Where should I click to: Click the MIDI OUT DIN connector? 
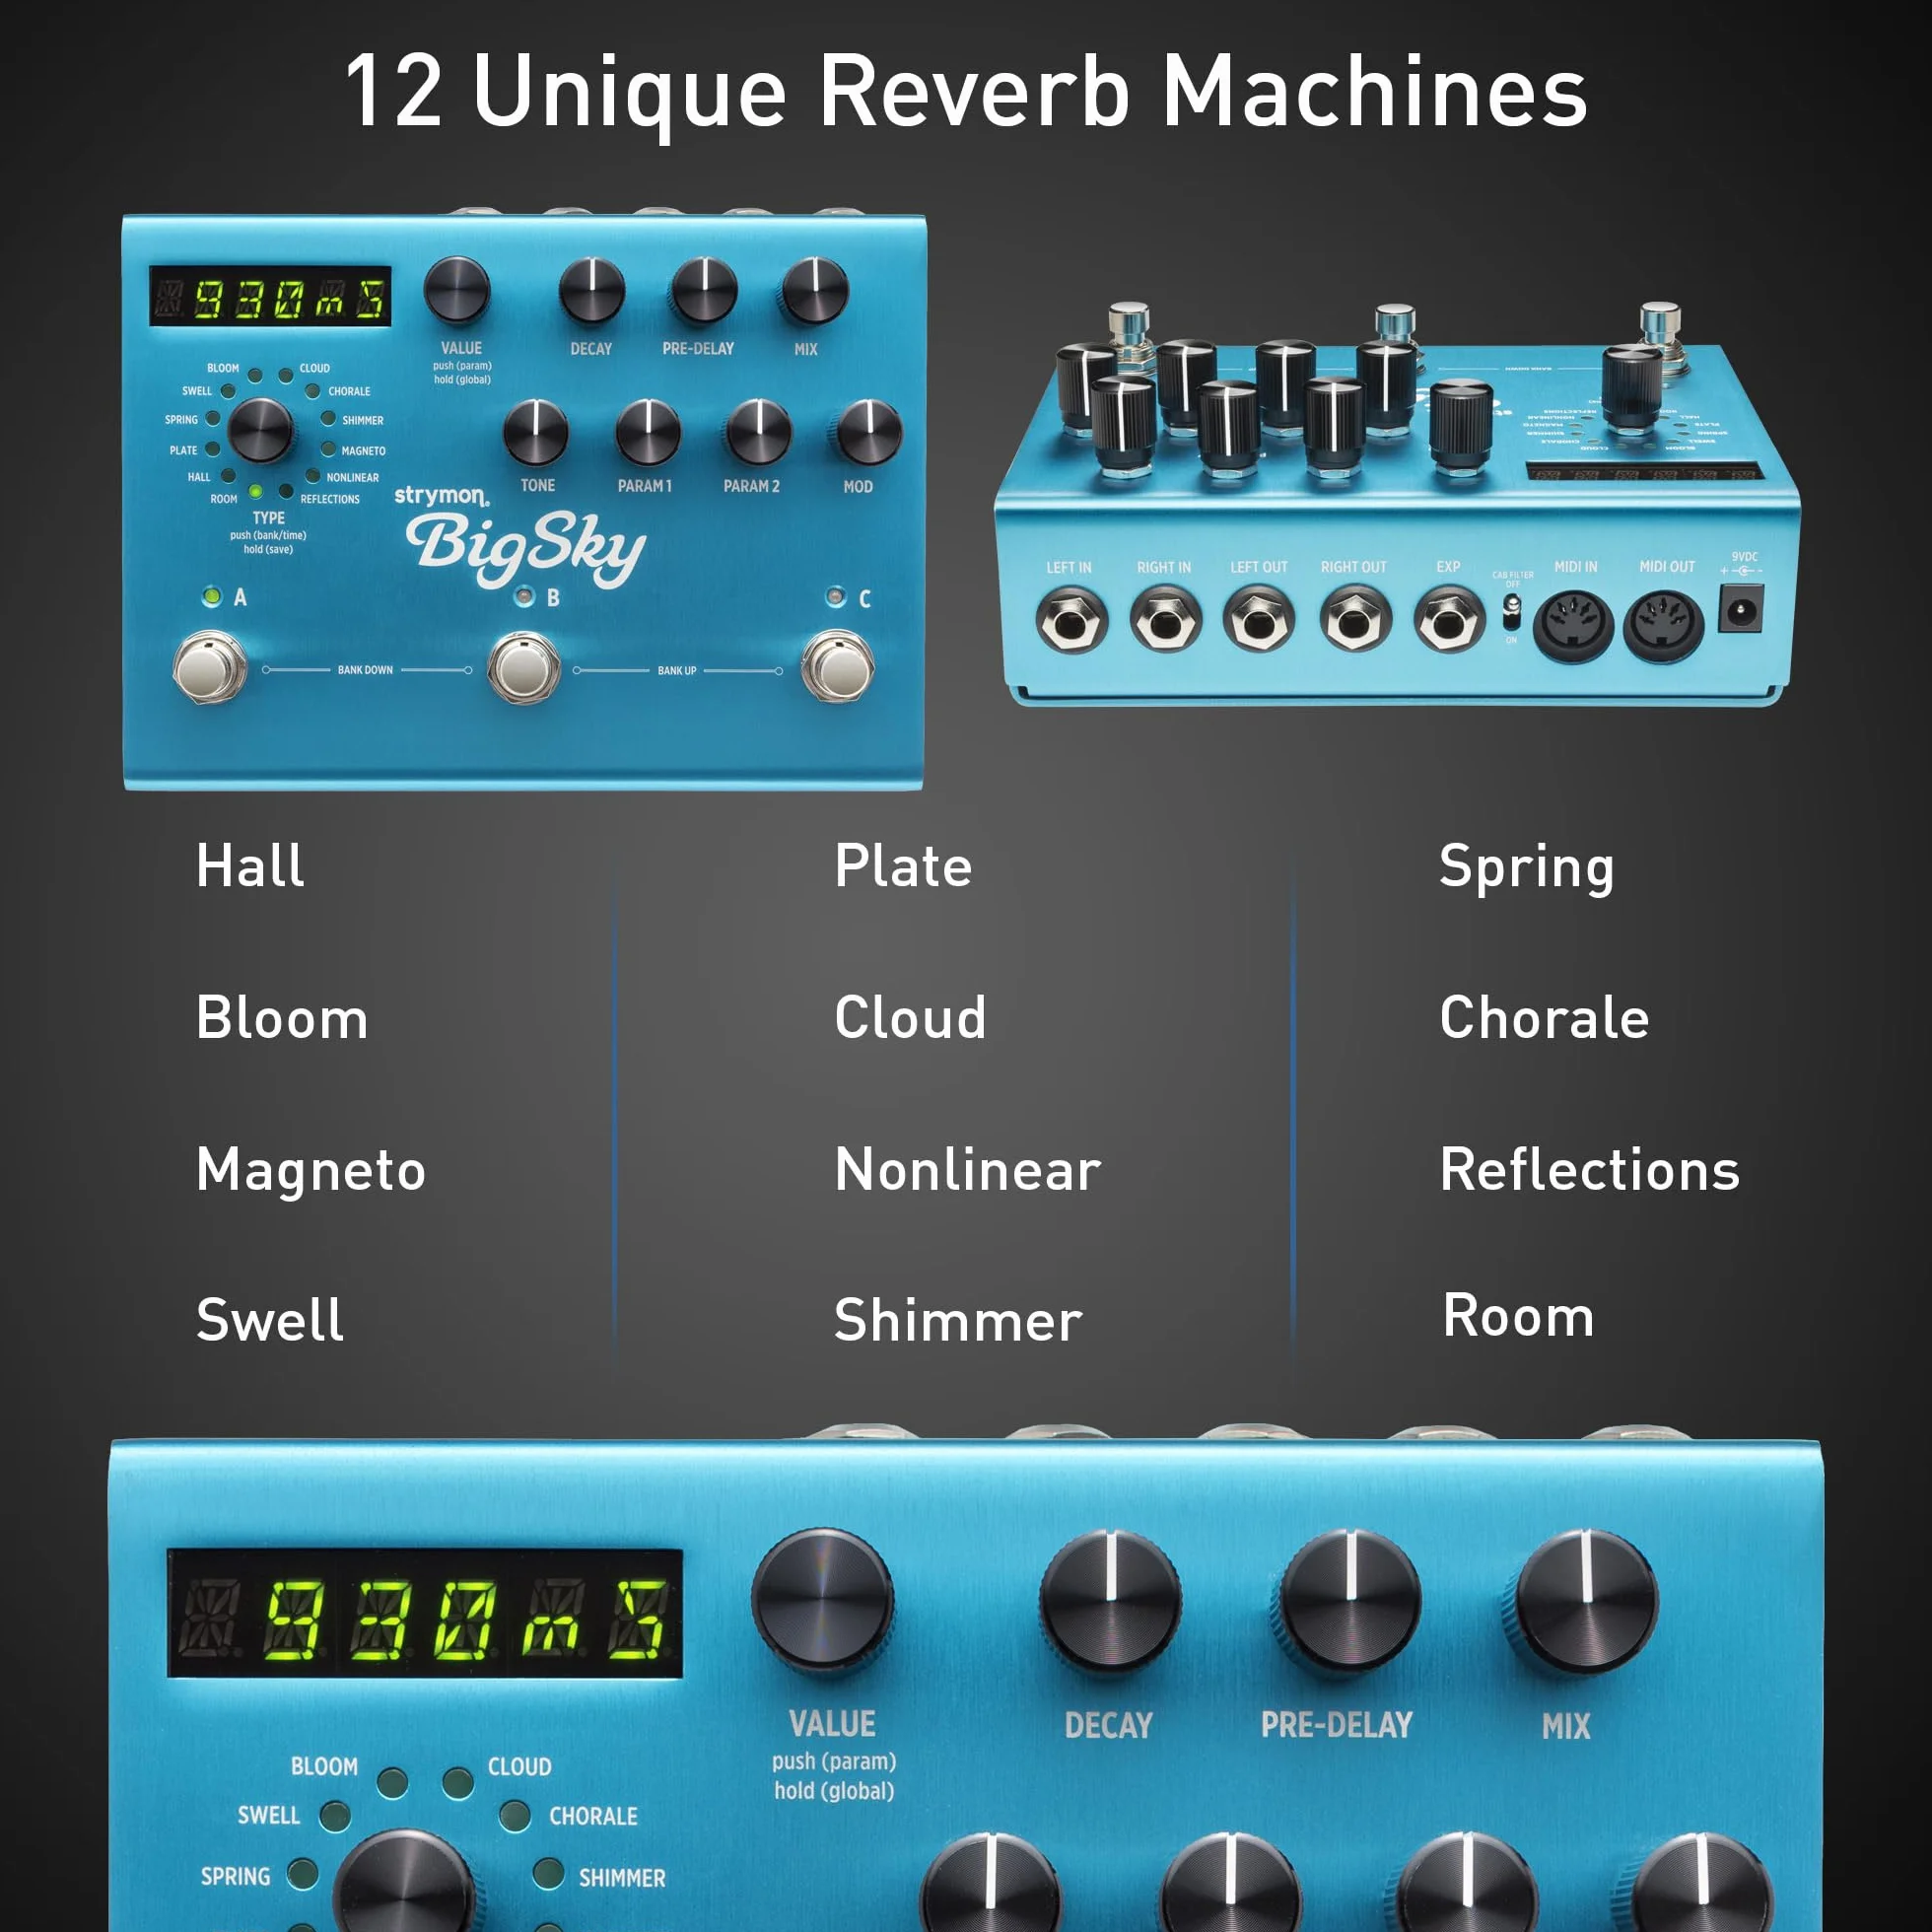[1663, 625]
